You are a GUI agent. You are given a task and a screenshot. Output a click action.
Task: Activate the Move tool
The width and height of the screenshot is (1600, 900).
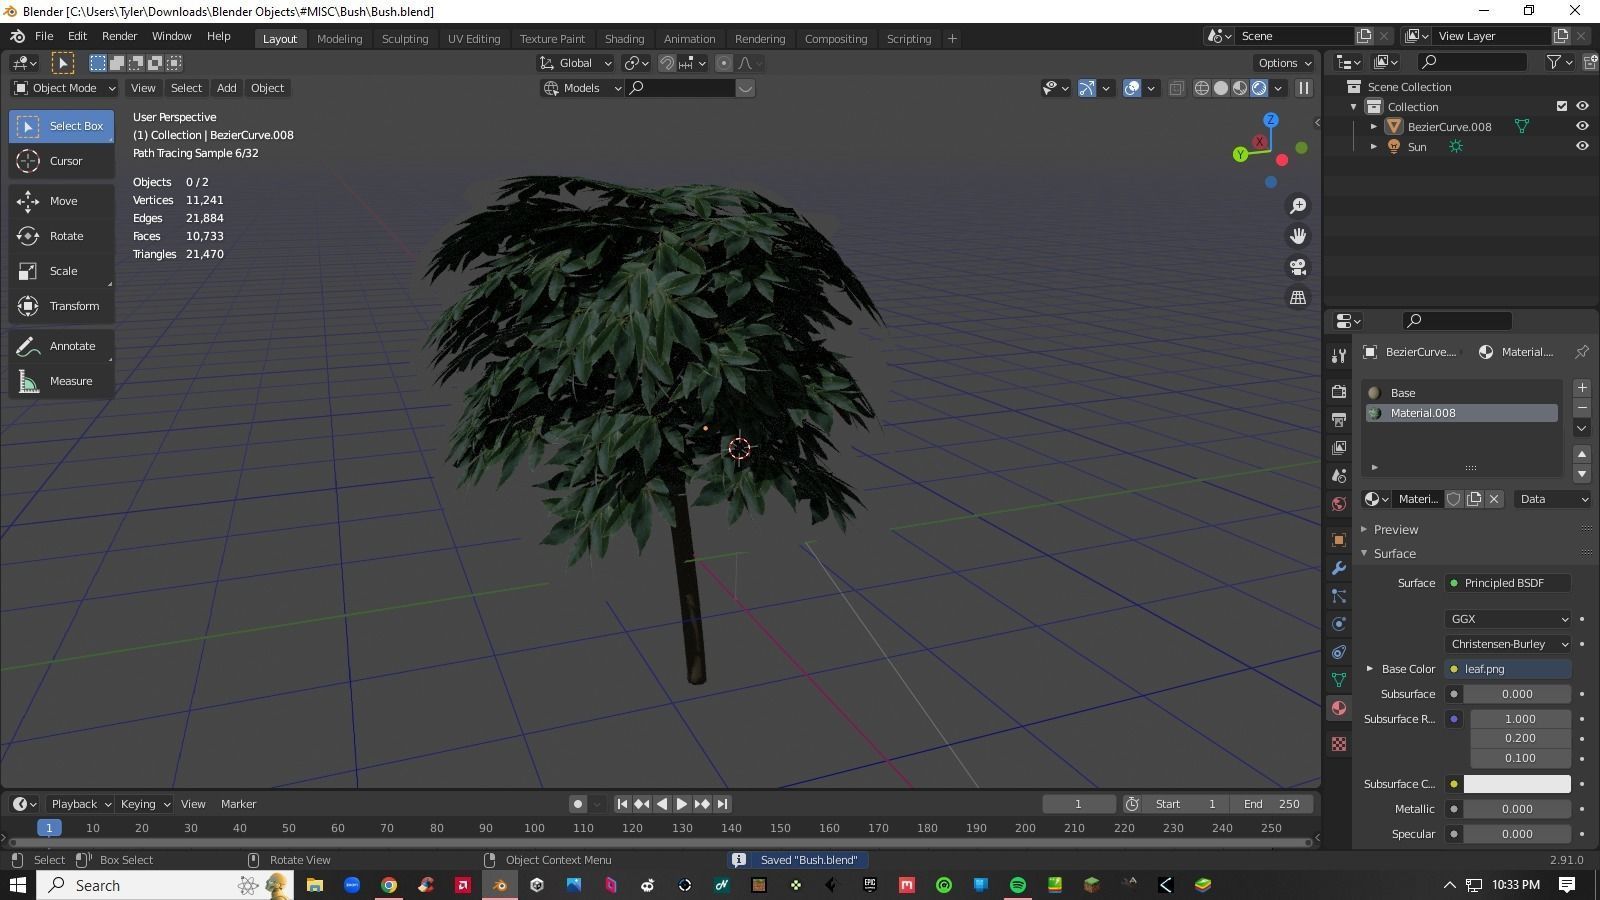coord(62,201)
